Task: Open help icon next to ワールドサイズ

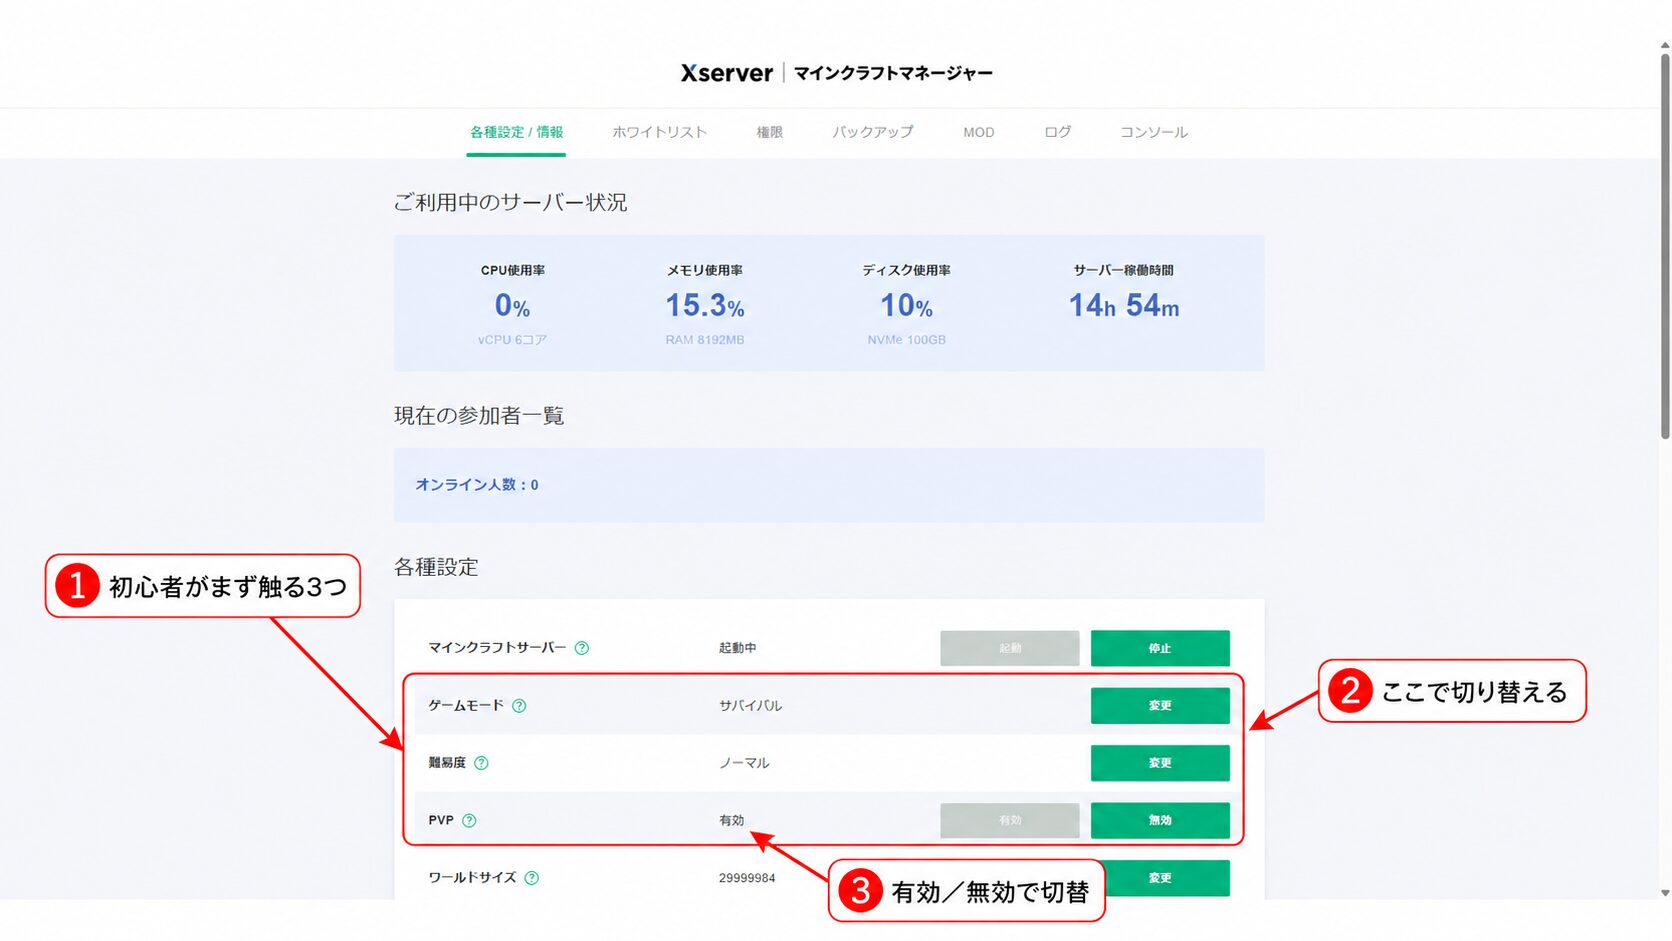Action: click(532, 878)
